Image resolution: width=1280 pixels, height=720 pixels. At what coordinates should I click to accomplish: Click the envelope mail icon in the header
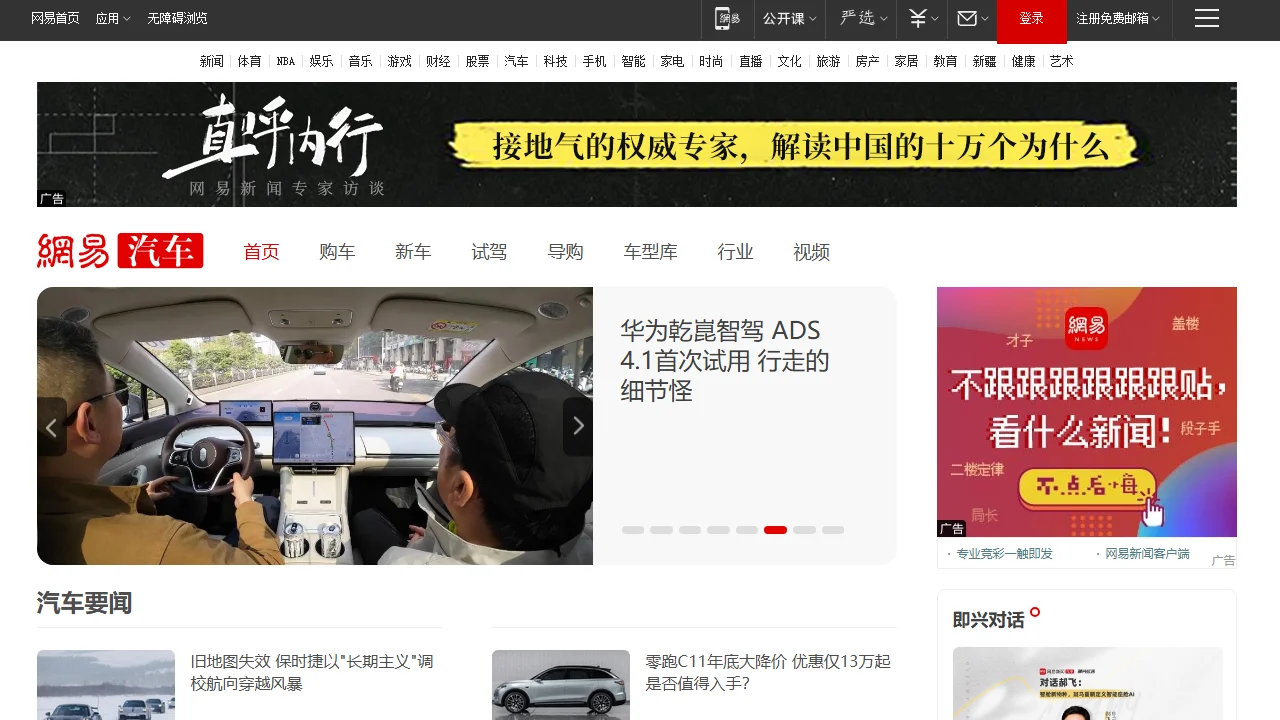tap(966, 19)
